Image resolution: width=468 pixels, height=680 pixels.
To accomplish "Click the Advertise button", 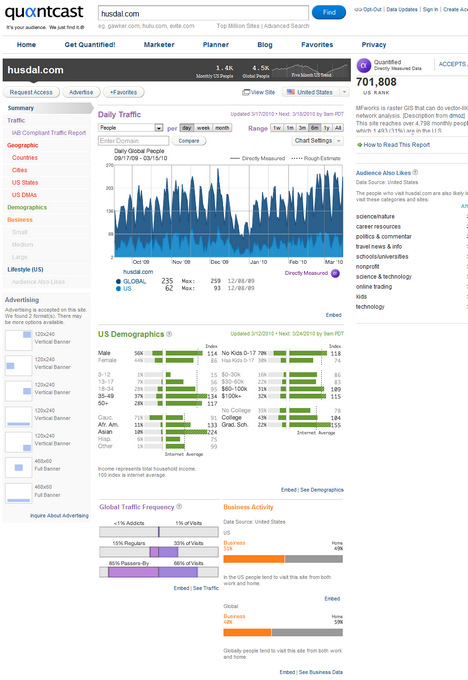I will coord(81,92).
